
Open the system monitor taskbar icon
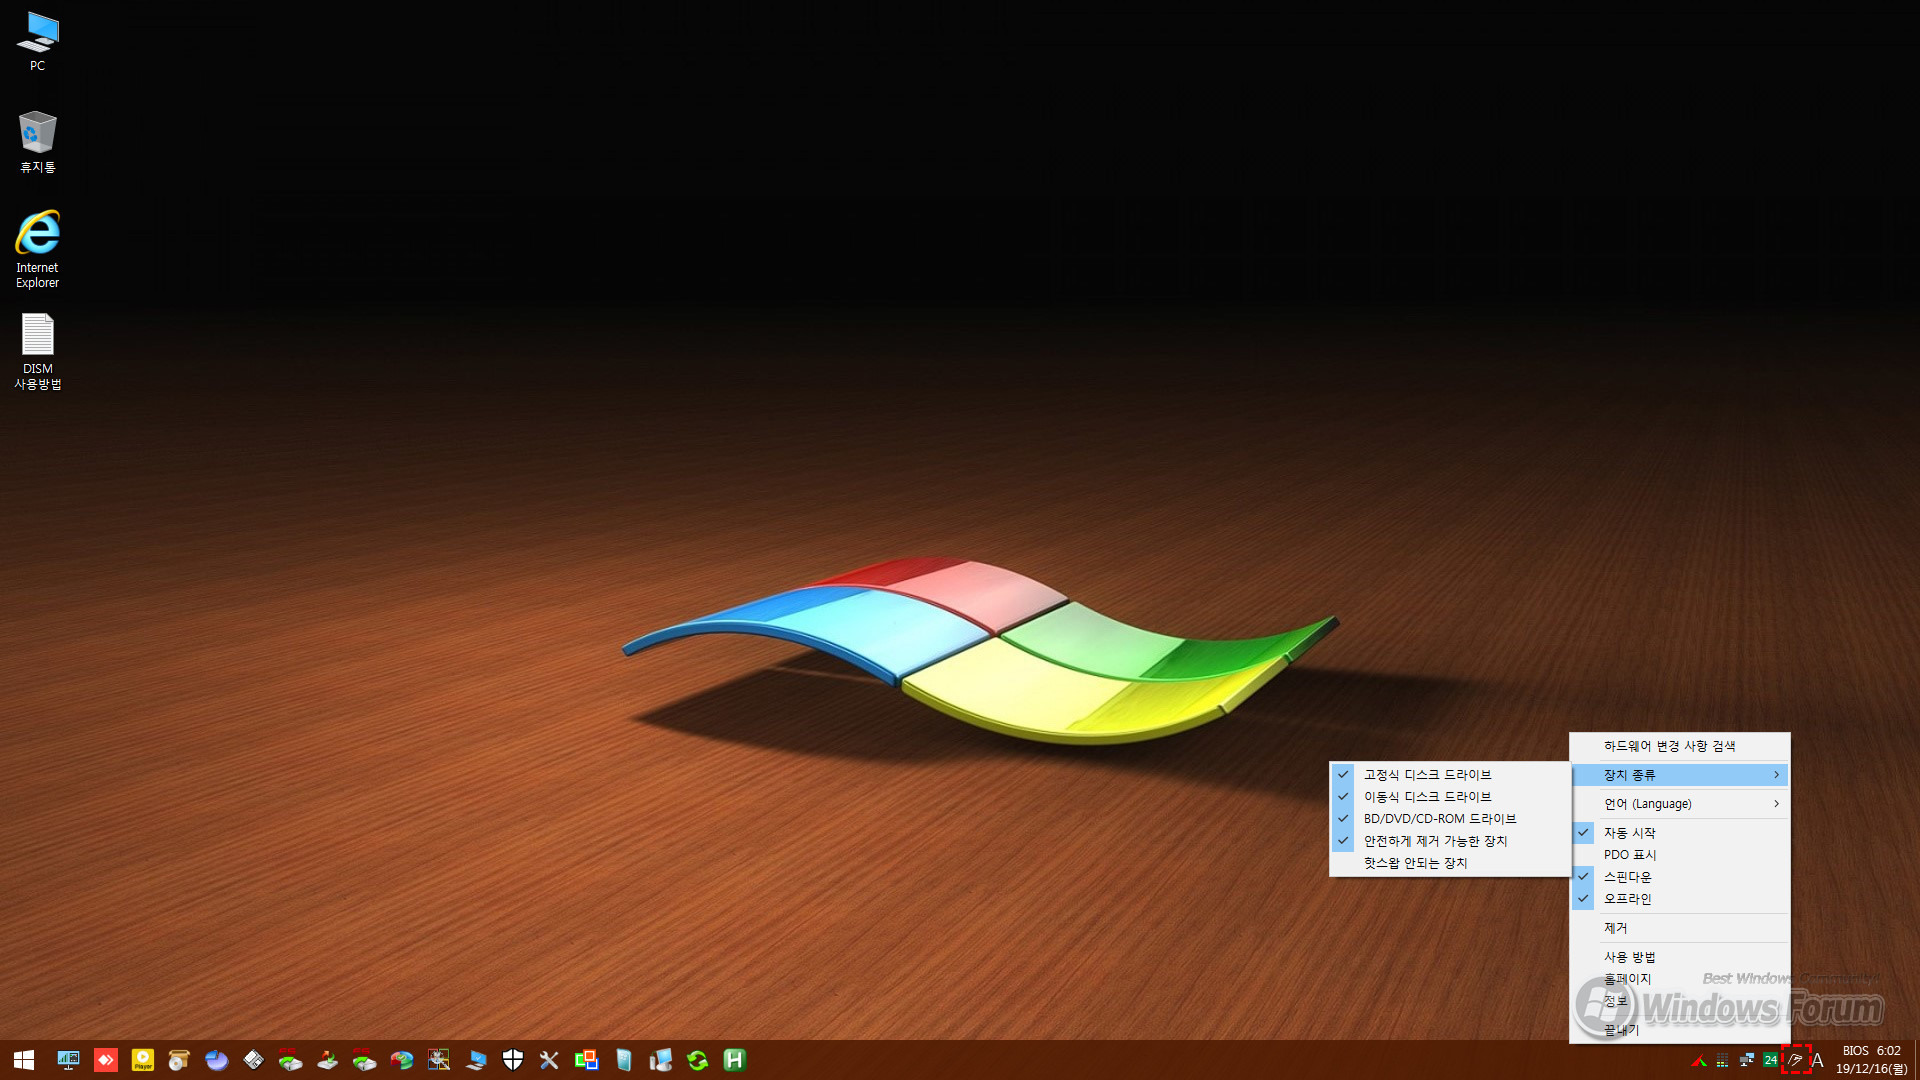click(x=68, y=1060)
